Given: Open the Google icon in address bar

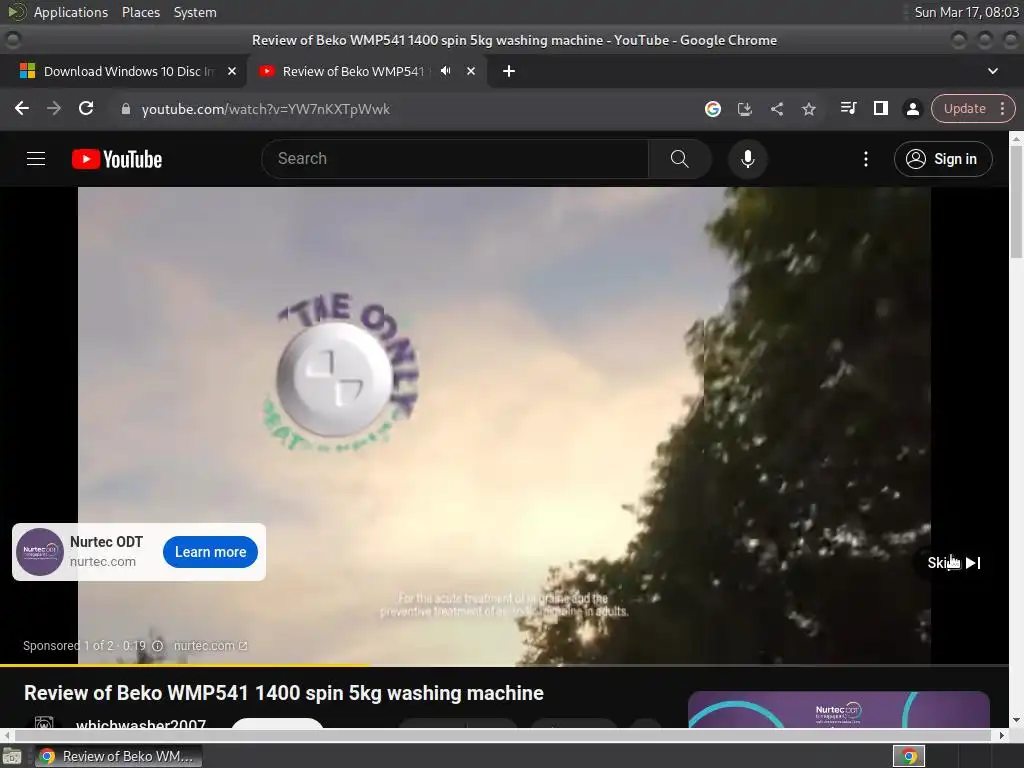Looking at the screenshot, I should tap(712, 109).
